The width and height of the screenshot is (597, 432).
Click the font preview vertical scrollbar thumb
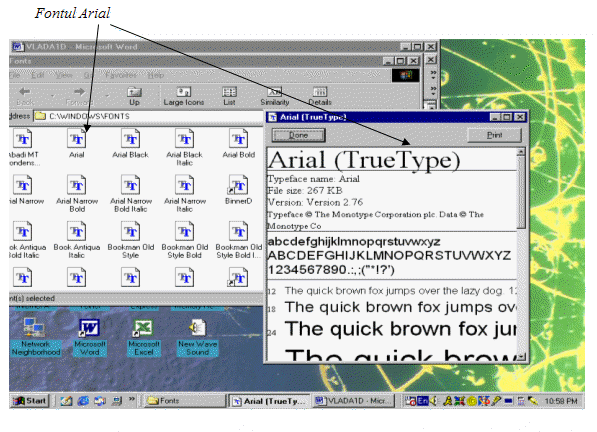(x=520, y=192)
